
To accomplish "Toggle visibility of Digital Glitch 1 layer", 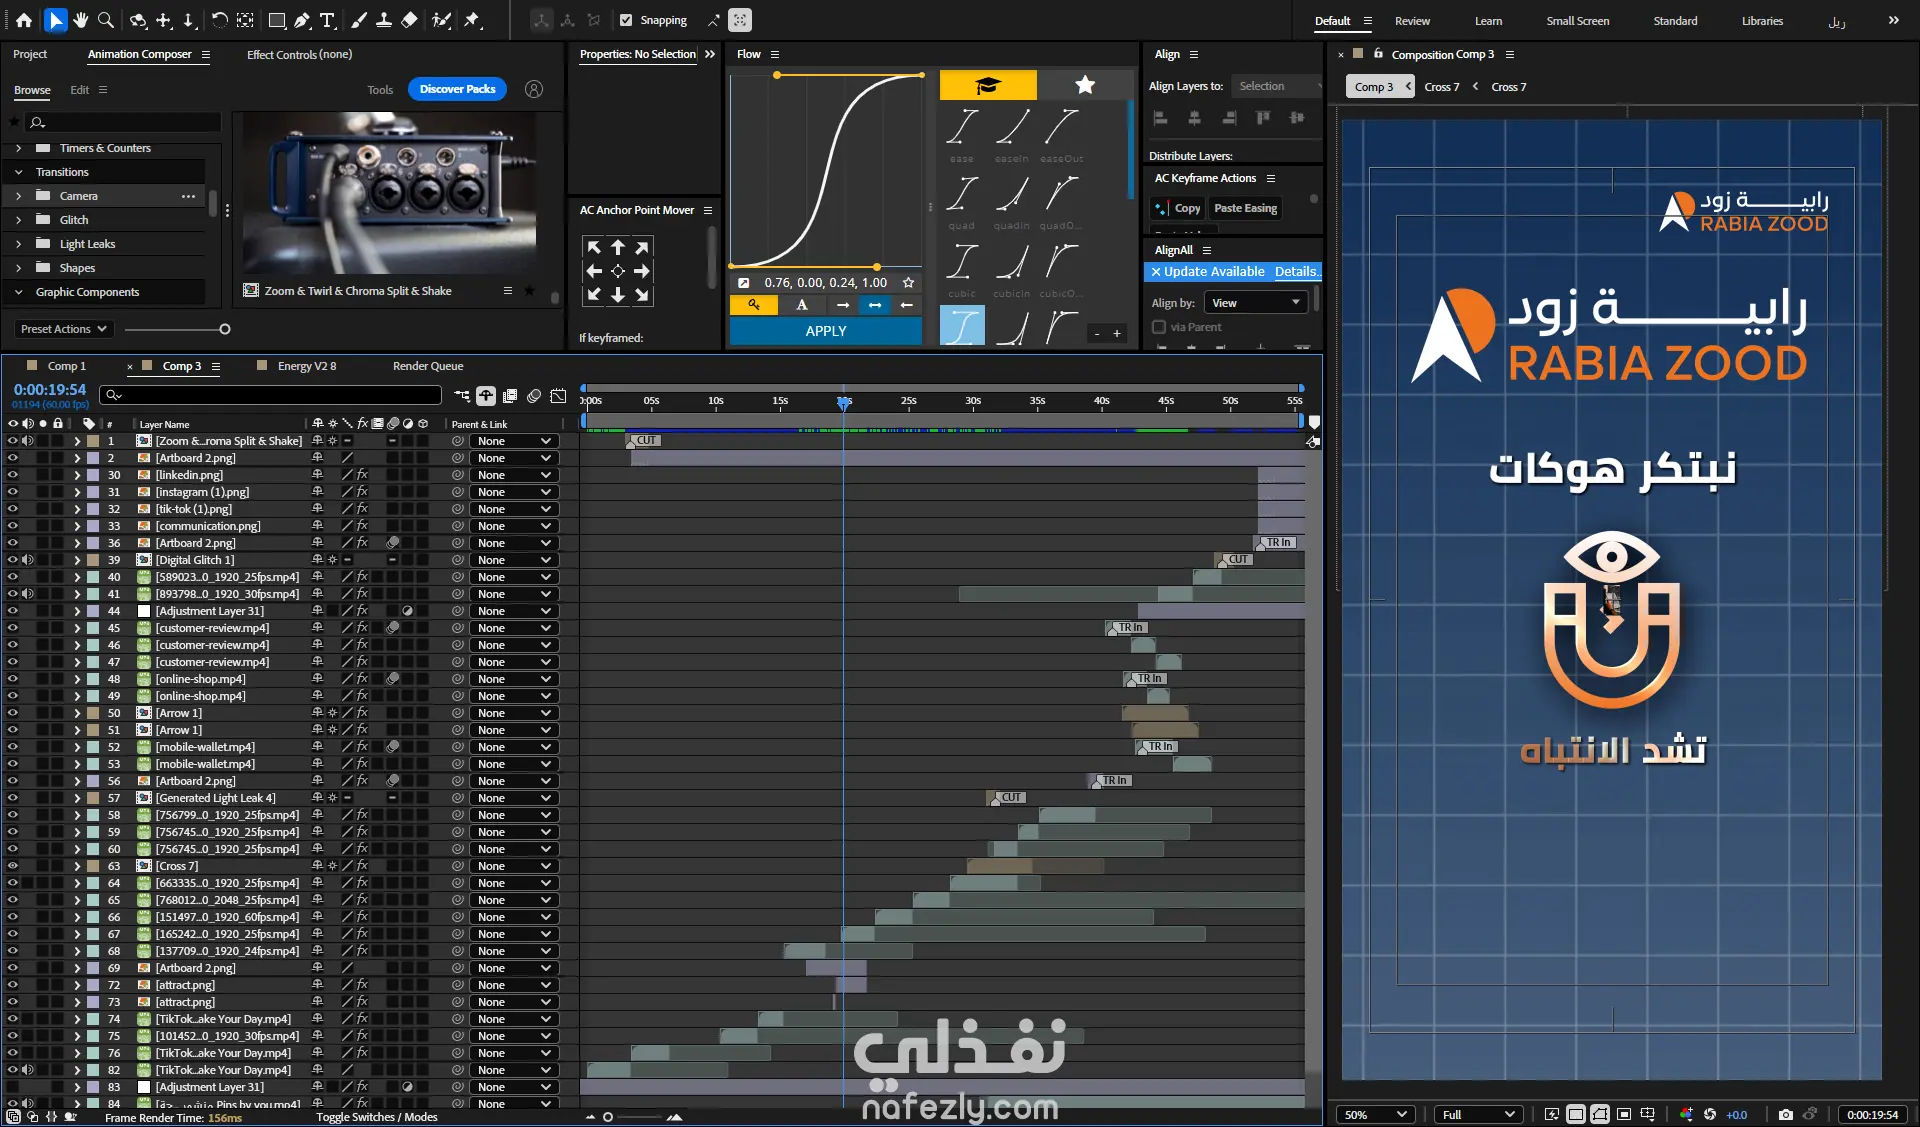I will pos(13,560).
